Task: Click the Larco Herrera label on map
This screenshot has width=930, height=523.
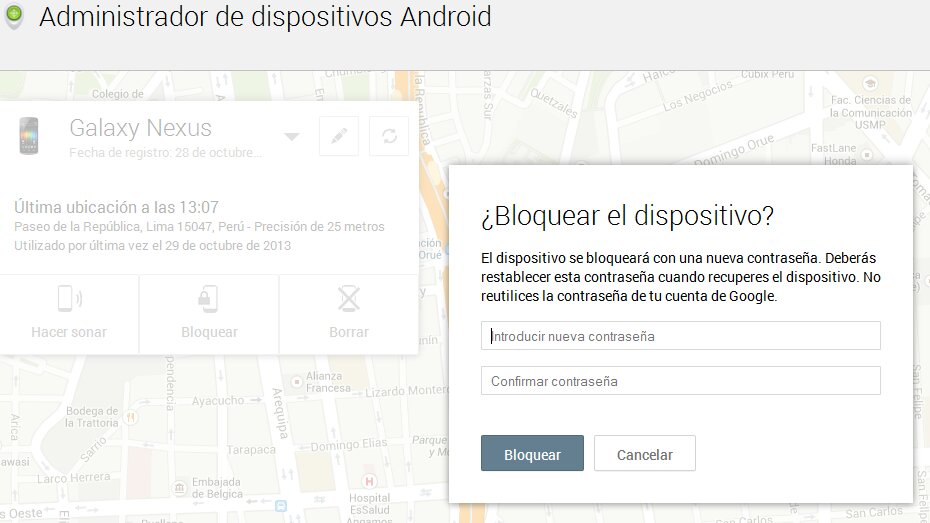Action: click(x=74, y=477)
